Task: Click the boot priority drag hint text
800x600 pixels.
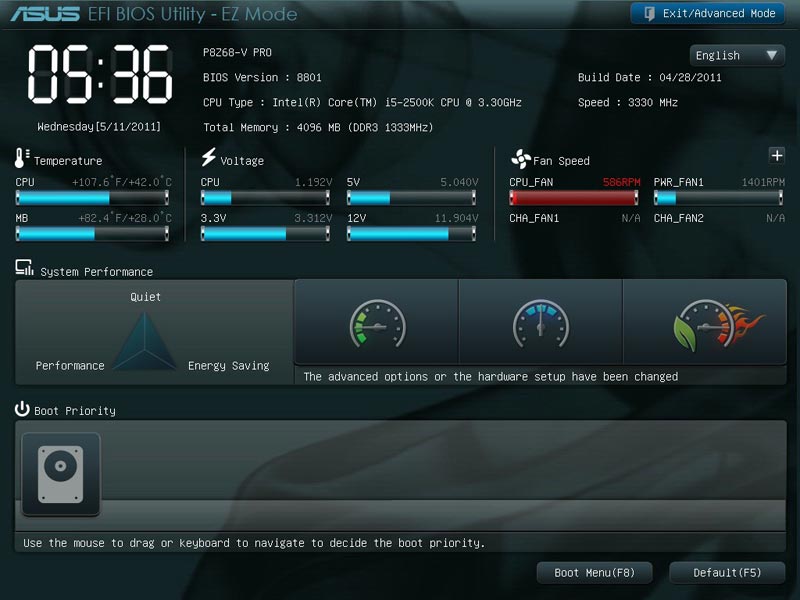Action: click(254, 543)
